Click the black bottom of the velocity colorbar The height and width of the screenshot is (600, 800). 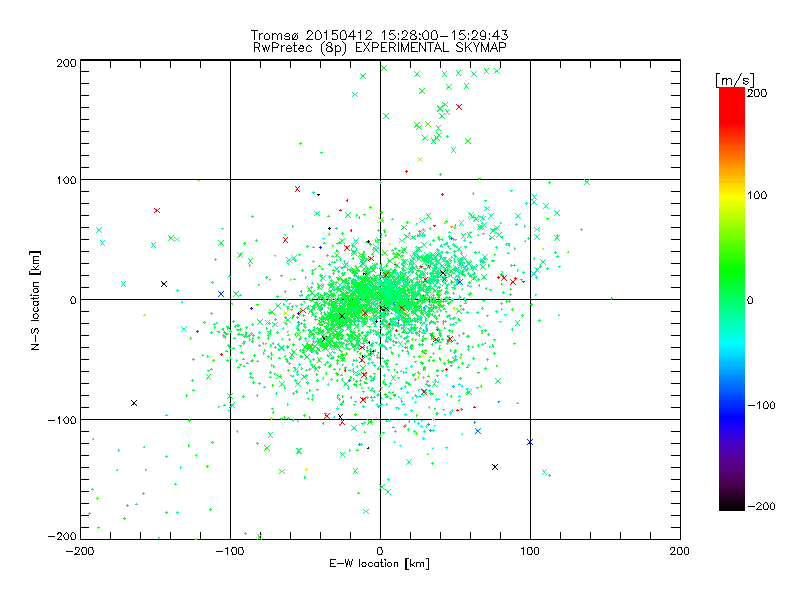(732, 505)
